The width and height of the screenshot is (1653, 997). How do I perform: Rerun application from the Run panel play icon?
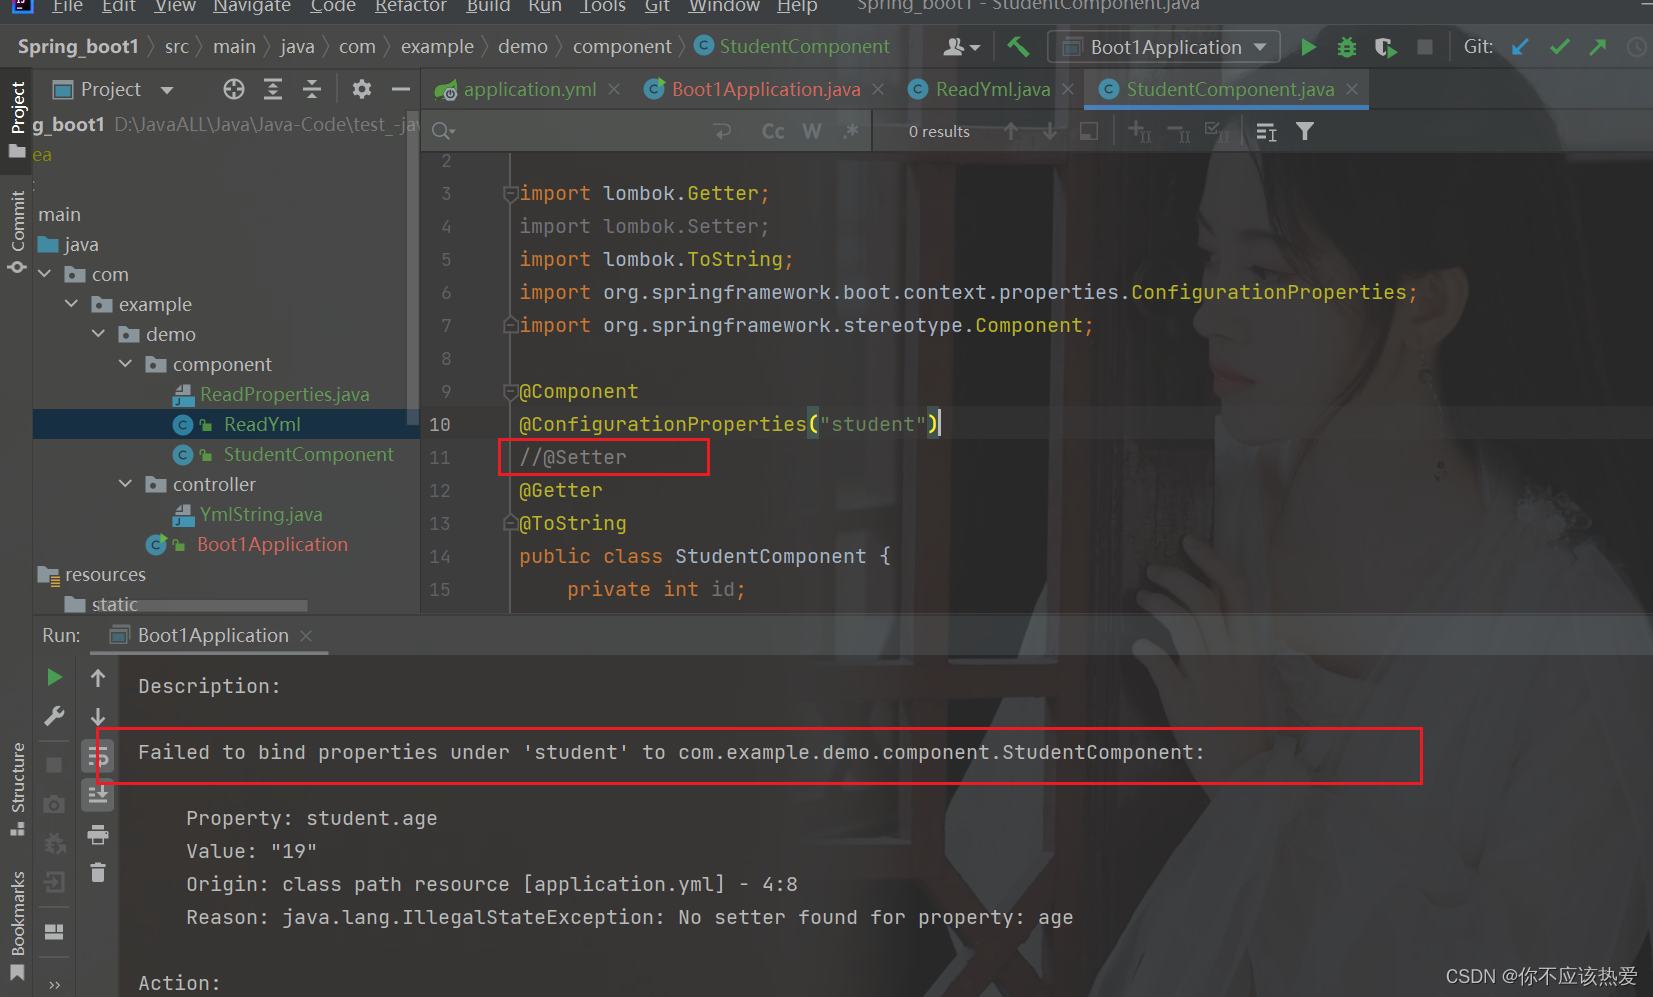point(54,676)
